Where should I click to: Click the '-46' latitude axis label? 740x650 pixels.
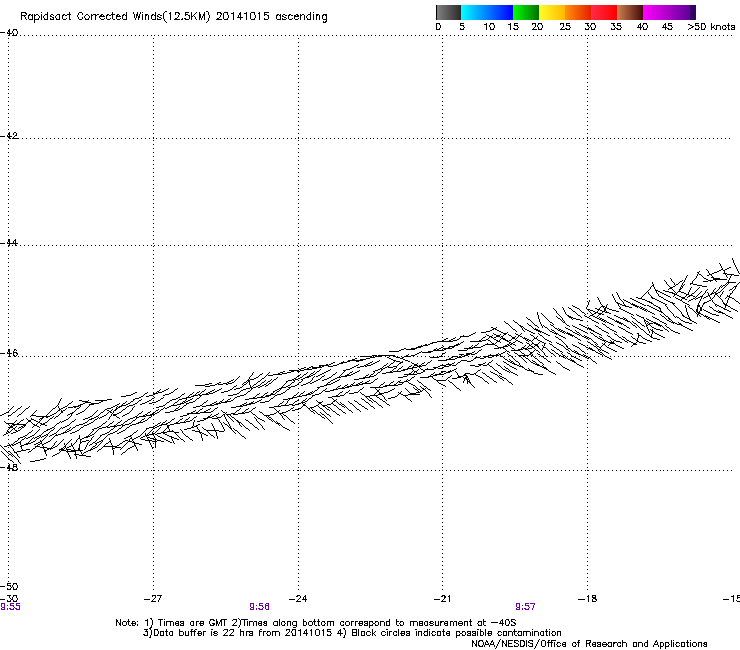pos(9,354)
